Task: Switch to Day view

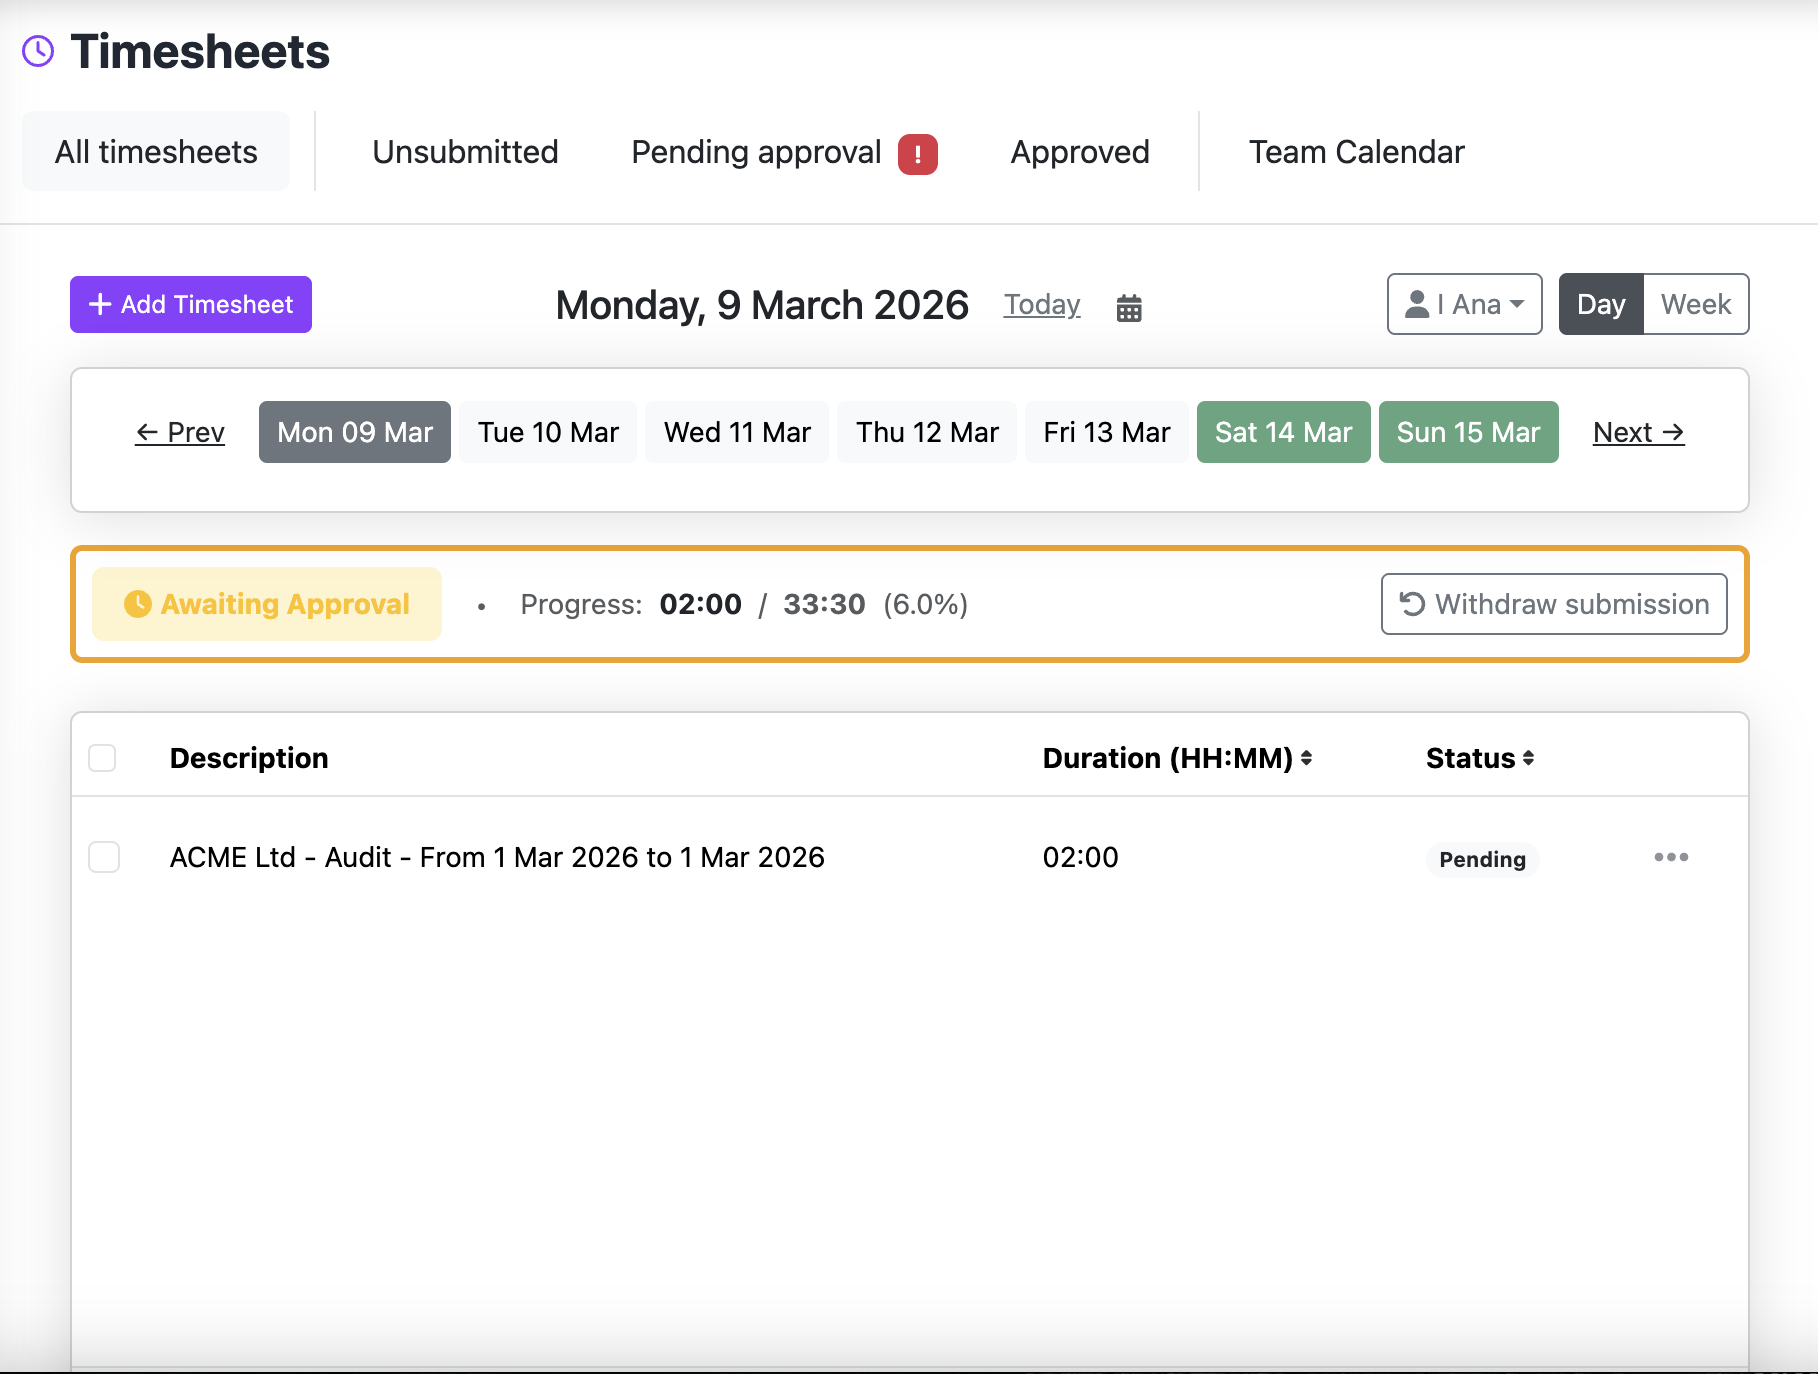Action: coord(1601,304)
